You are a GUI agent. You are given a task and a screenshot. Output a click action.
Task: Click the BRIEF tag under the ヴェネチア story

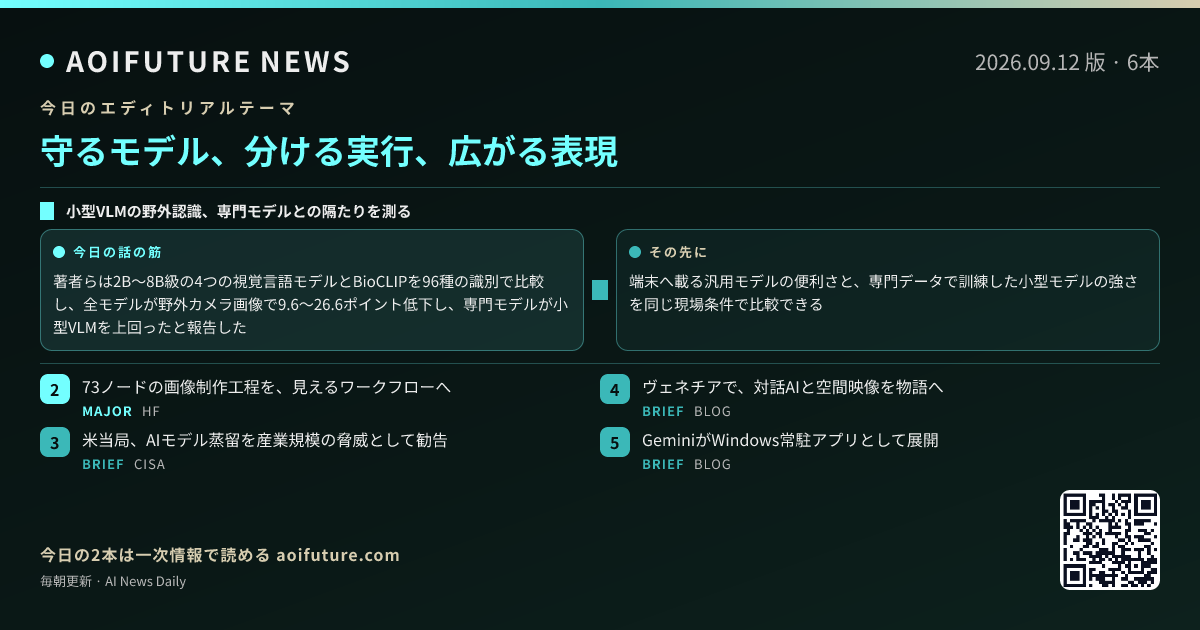coord(663,411)
